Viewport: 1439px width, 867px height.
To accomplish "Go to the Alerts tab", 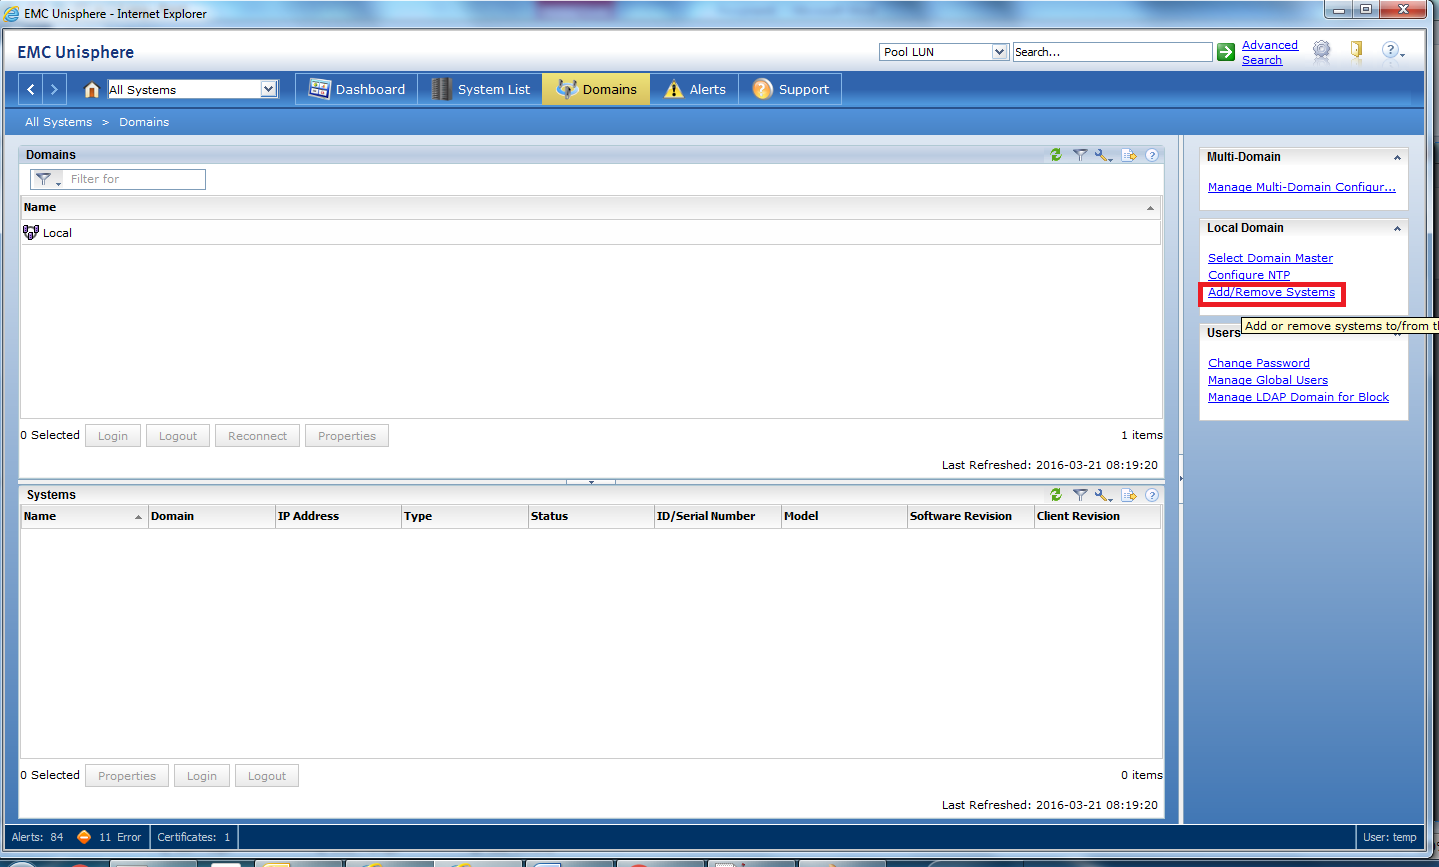I will coord(694,89).
